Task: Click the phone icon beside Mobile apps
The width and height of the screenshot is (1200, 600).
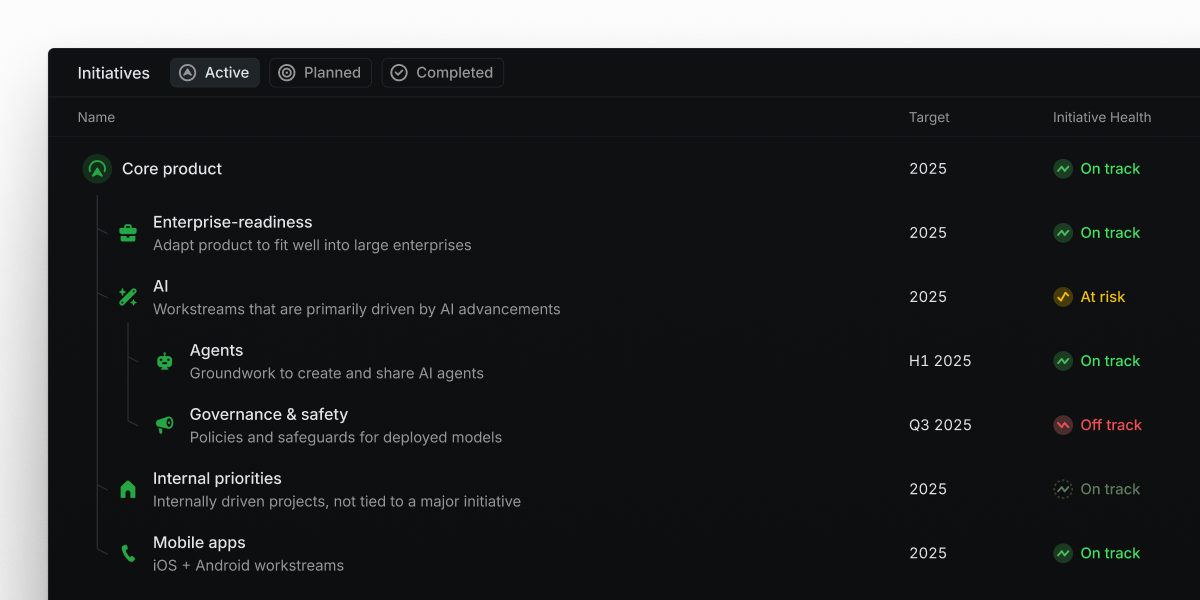Action: click(128, 553)
